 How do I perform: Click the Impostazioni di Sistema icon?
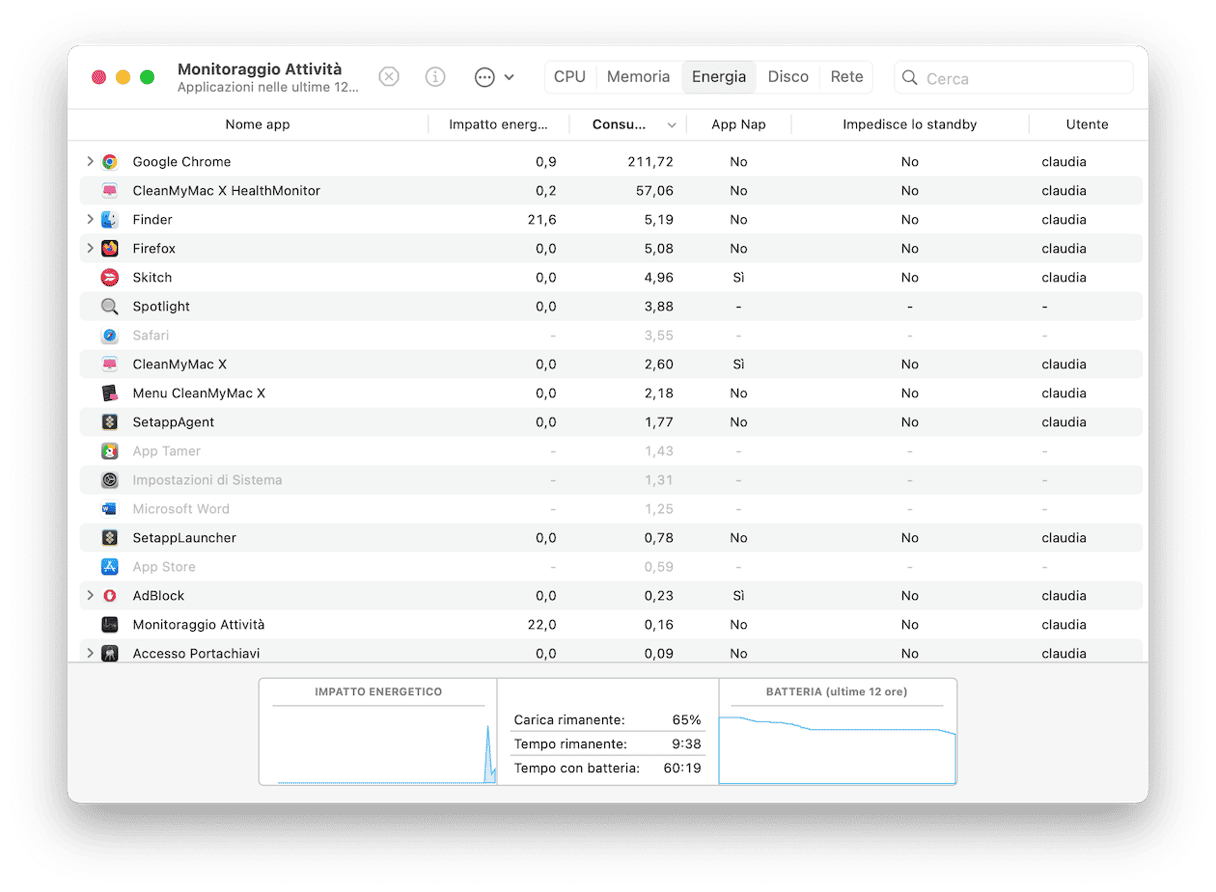[x=110, y=481]
